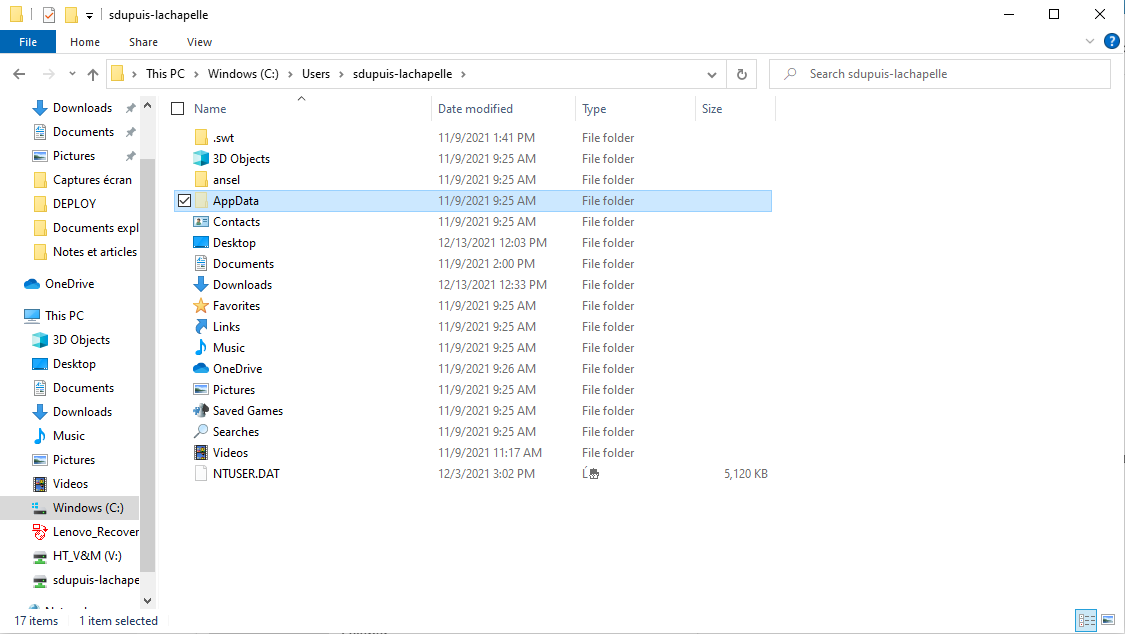Open the File menu
The height and width of the screenshot is (634, 1125).
[x=28, y=42]
